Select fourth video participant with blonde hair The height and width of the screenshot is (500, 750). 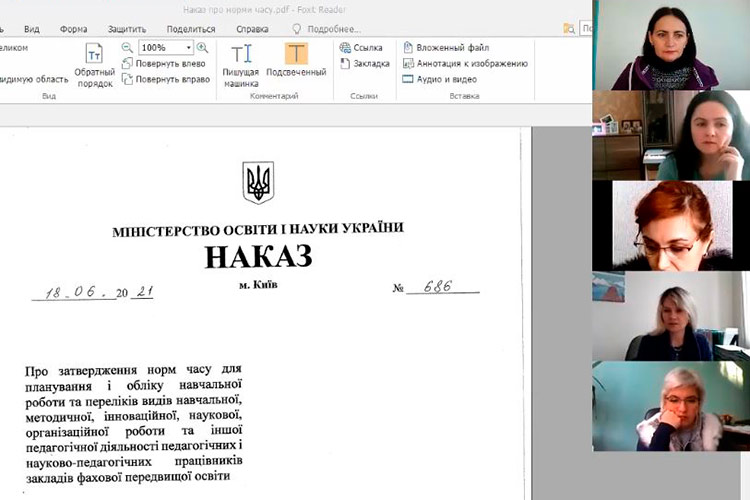[671, 316]
